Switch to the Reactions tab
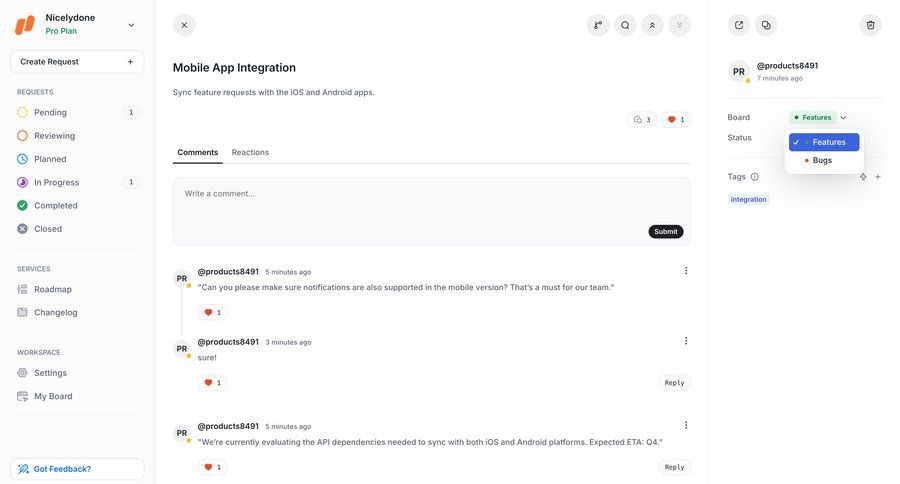The image size is (900, 484). pos(250,152)
